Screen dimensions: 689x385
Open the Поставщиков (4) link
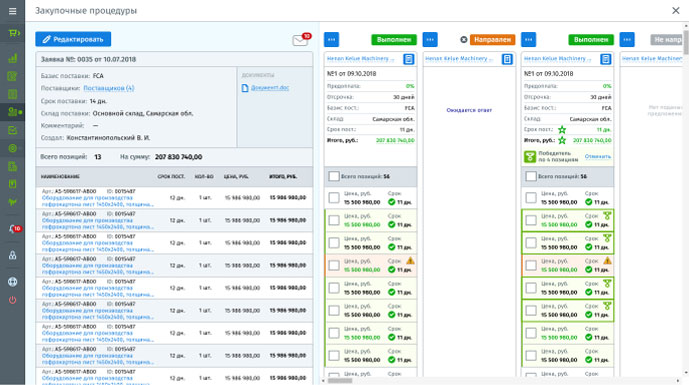[109, 88]
